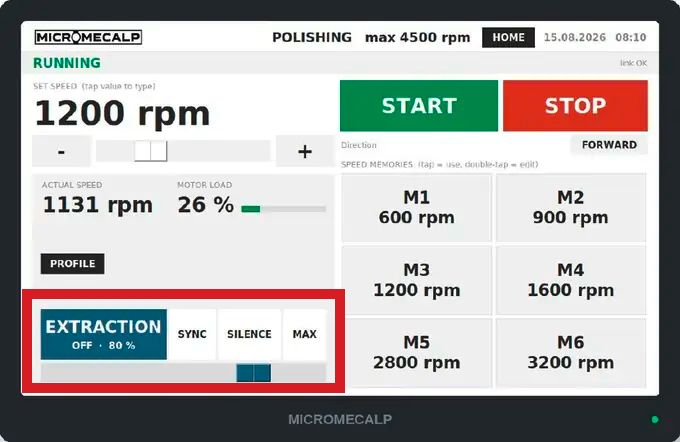Click the set speed slider handle

(x=150, y=151)
